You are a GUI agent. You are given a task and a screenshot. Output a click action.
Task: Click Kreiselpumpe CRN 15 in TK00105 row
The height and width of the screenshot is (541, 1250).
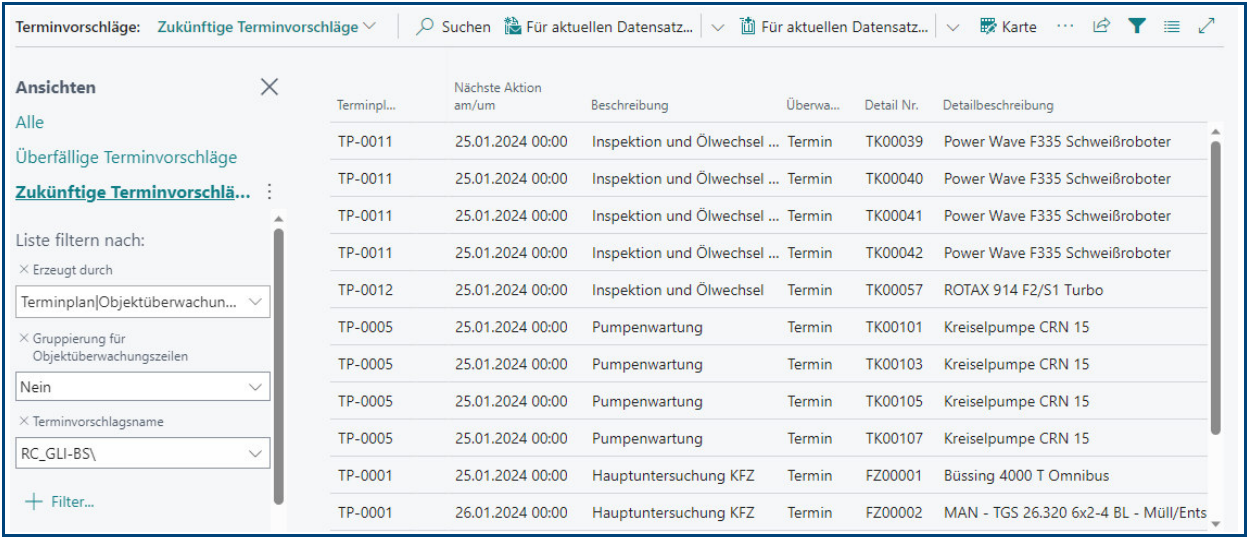click(1016, 401)
